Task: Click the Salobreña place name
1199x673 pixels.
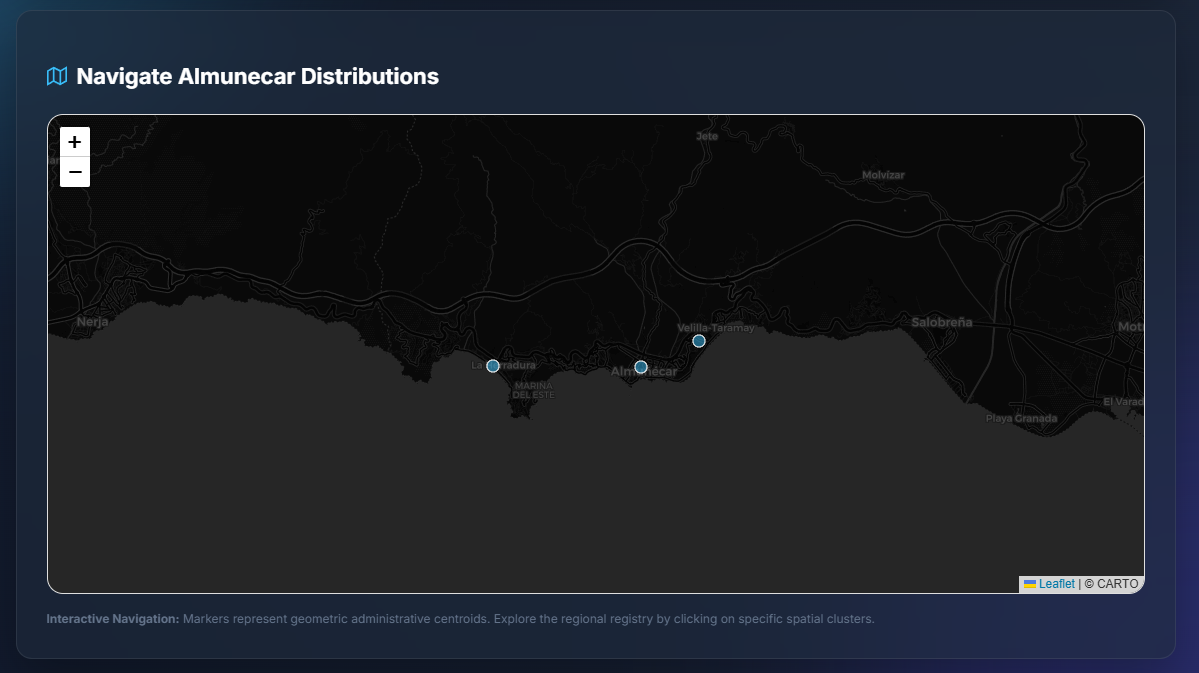Action: coord(941,322)
